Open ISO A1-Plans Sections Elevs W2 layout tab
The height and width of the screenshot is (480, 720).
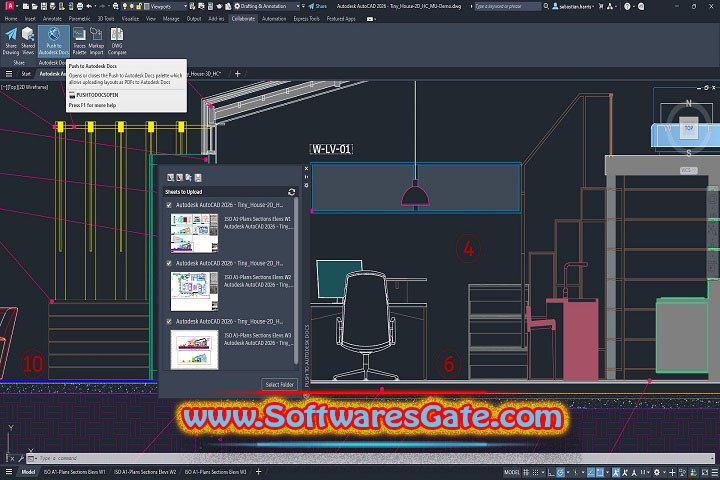[x=145, y=472]
